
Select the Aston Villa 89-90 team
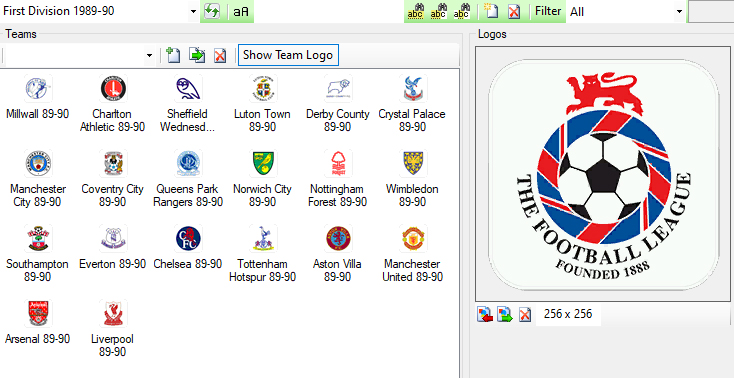(338, 253)
